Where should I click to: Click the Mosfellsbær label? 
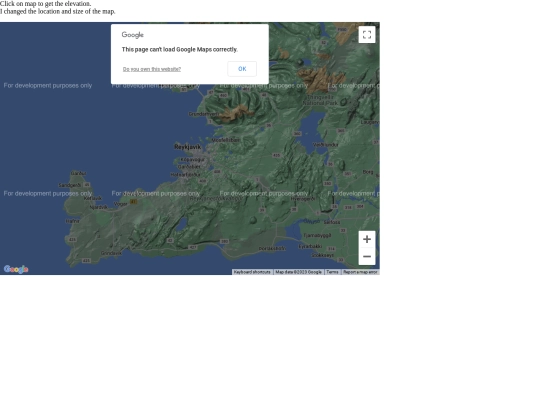point(226,140)
